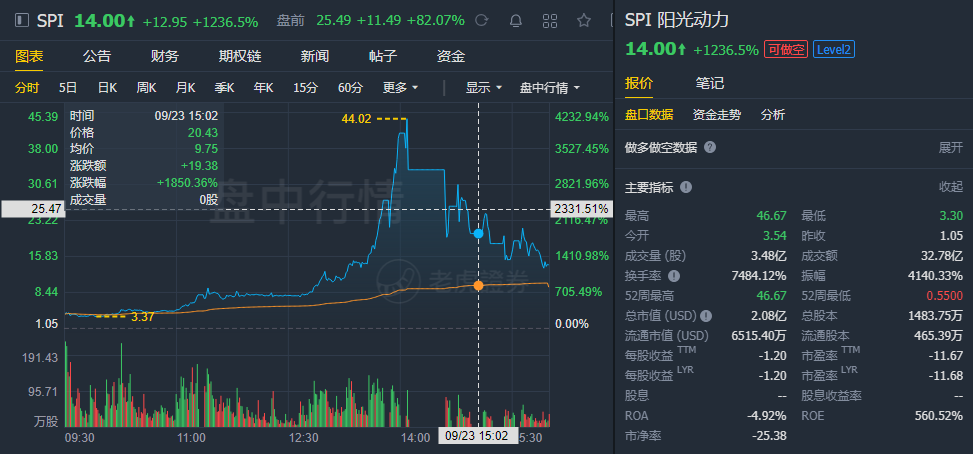Select the 分时 intraday chart view
Viewport: 973px width, 454px height.
tap(27, 88)
